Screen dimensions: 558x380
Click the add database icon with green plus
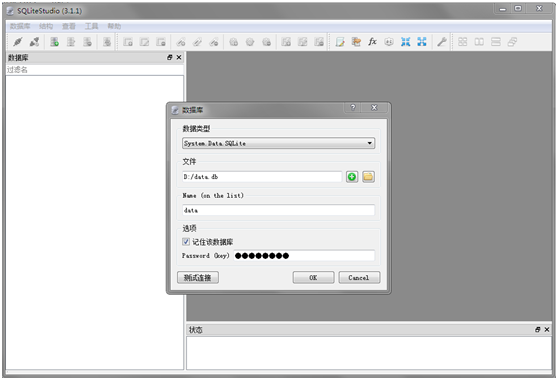coord(54,42)
